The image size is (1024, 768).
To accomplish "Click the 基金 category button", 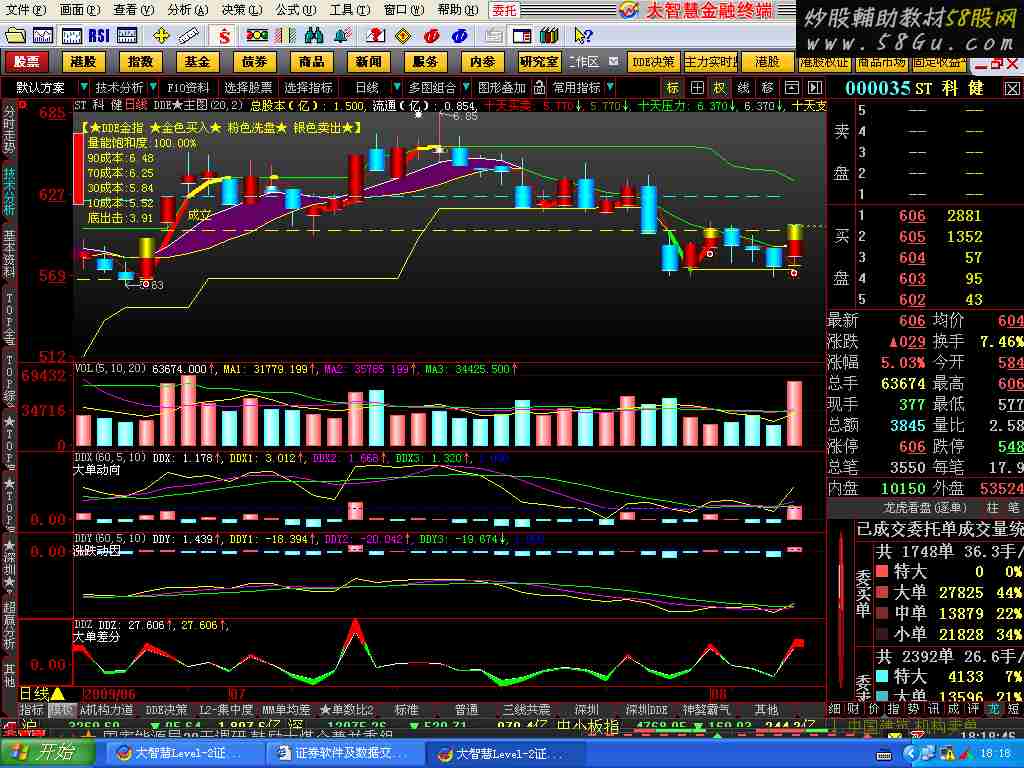I will pyautogui.click(x=197, y=61).
